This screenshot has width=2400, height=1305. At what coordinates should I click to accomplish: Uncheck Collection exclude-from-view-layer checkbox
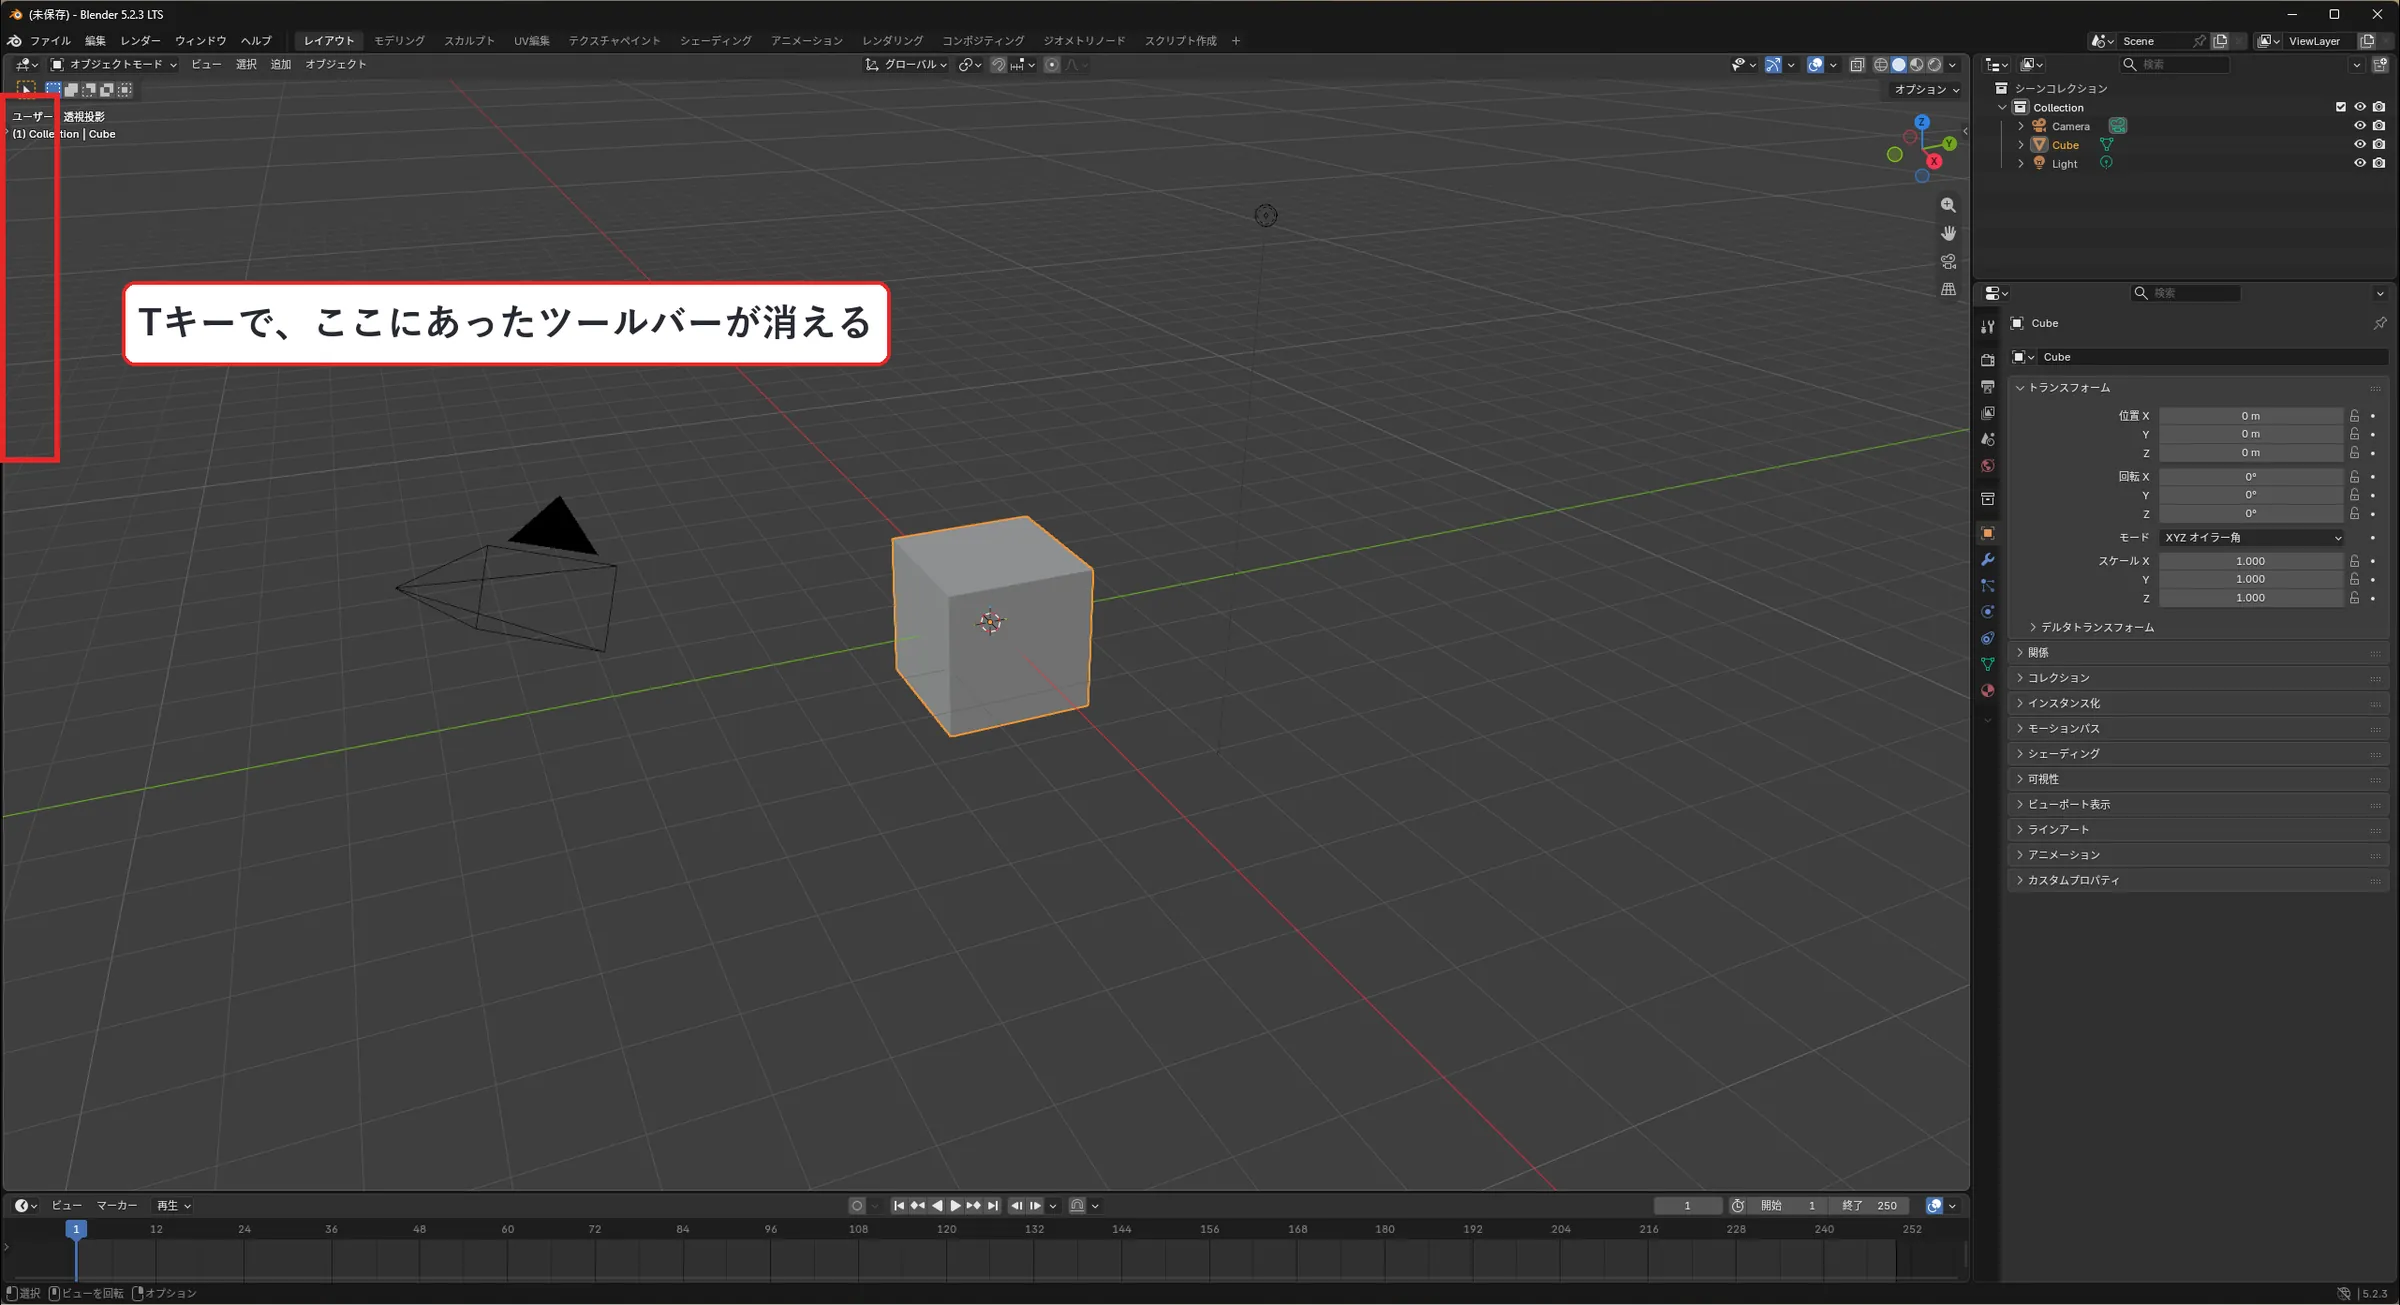(x=2341, y=107)
